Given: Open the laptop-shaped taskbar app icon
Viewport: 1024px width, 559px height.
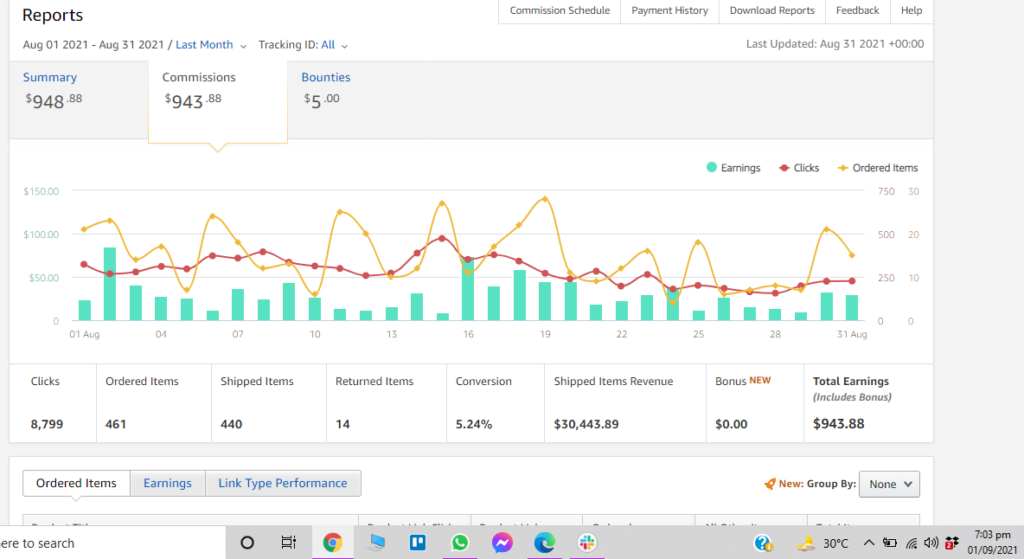Looking at the screenshot, I should [x=376, y=543].
